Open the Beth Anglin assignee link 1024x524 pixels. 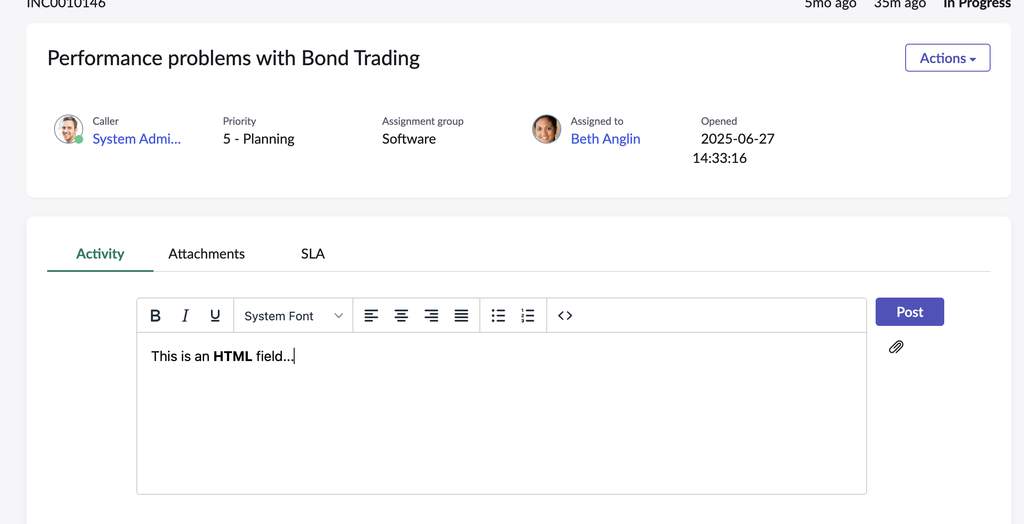coord(605,139)
